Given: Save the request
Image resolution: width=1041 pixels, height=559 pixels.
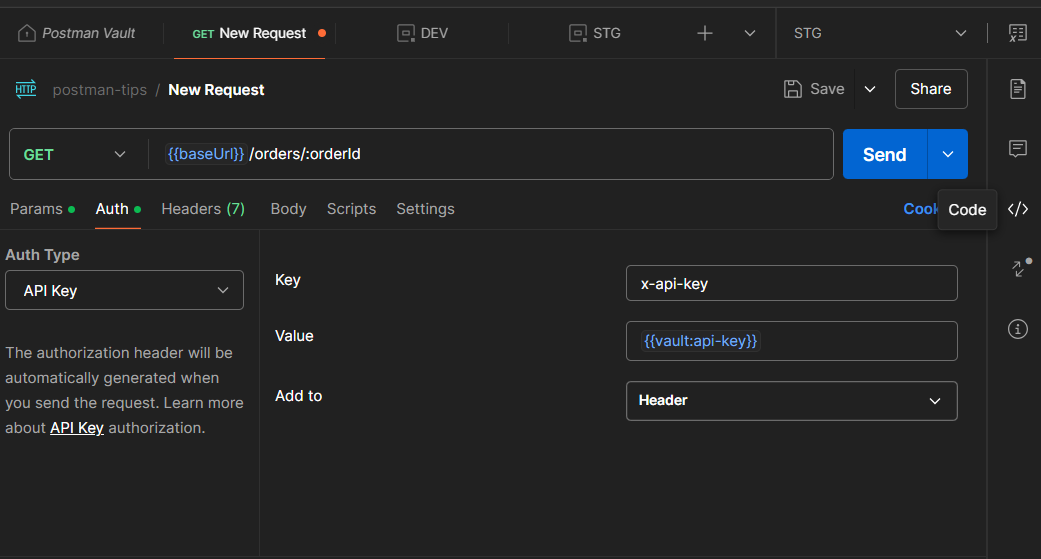Looking at the screenshot, I should tap(815, 89).
